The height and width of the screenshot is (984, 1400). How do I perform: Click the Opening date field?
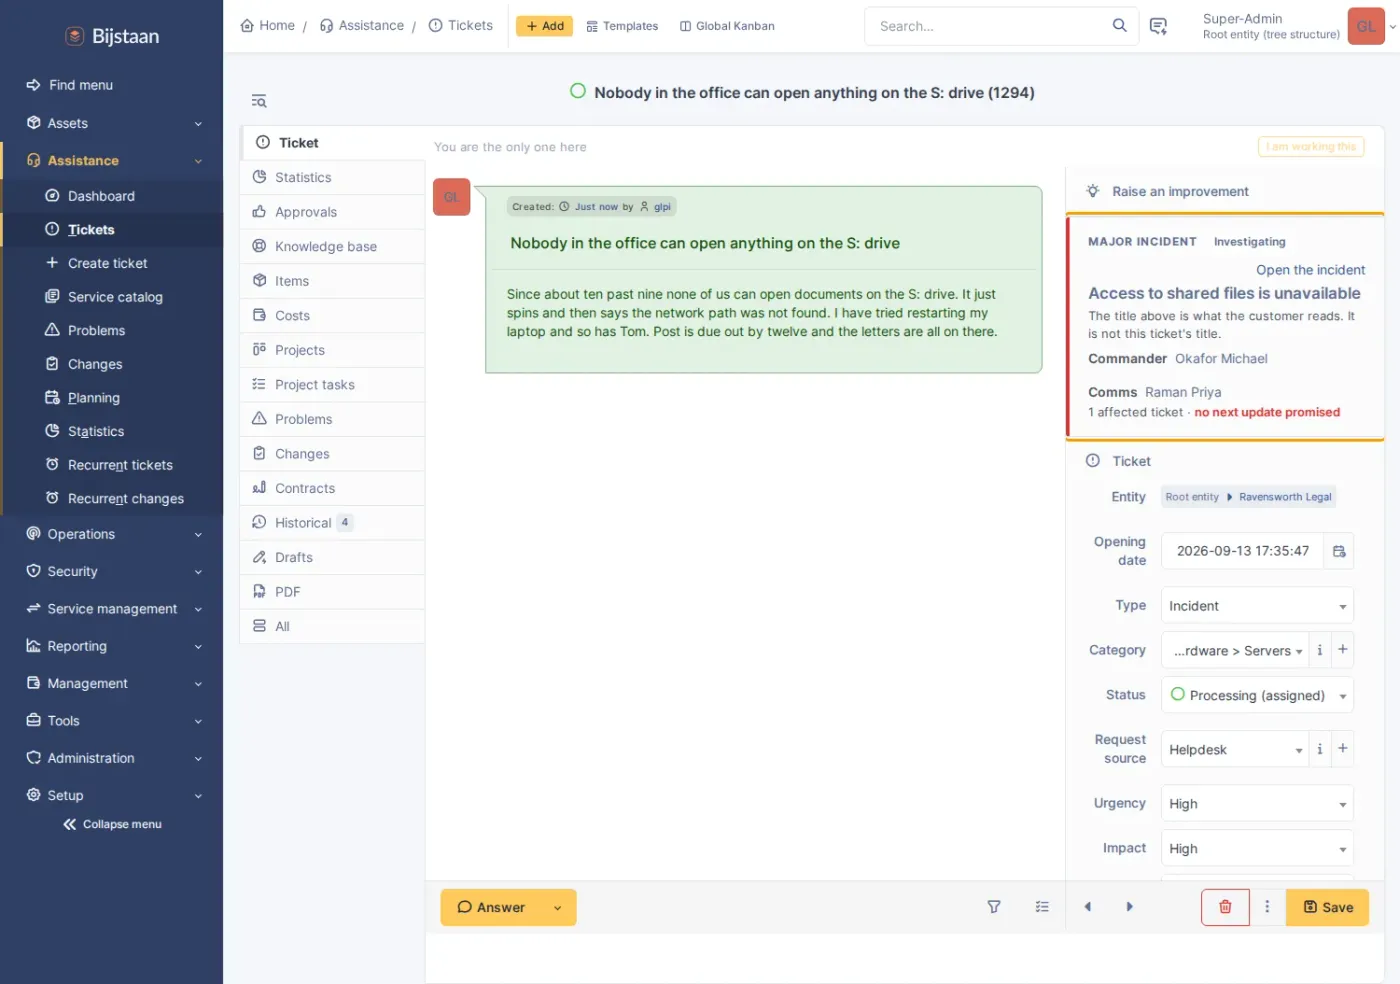point(1242,551)
